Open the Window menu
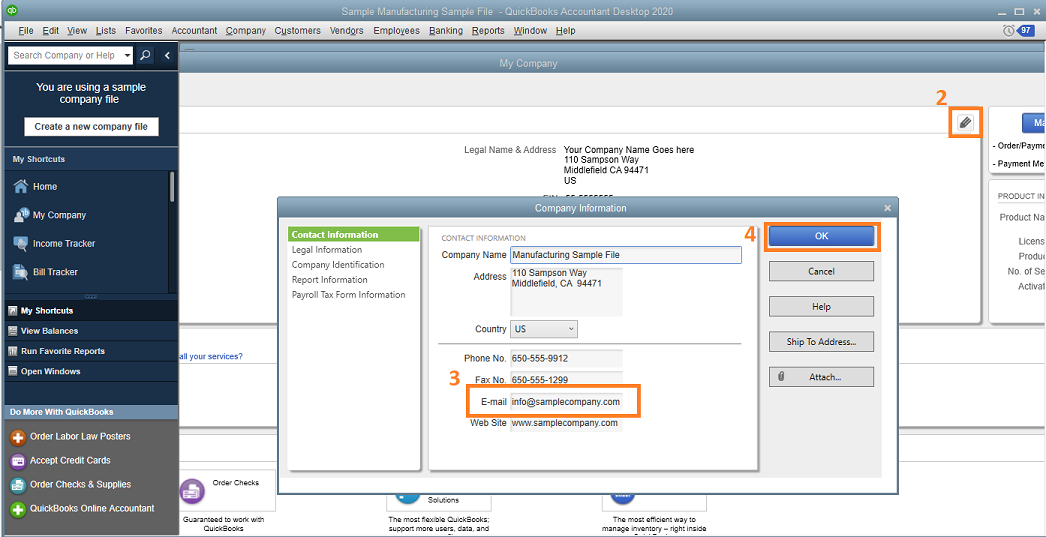The height and width of the screenshot is (537, 1046). [x=530, y=31]
